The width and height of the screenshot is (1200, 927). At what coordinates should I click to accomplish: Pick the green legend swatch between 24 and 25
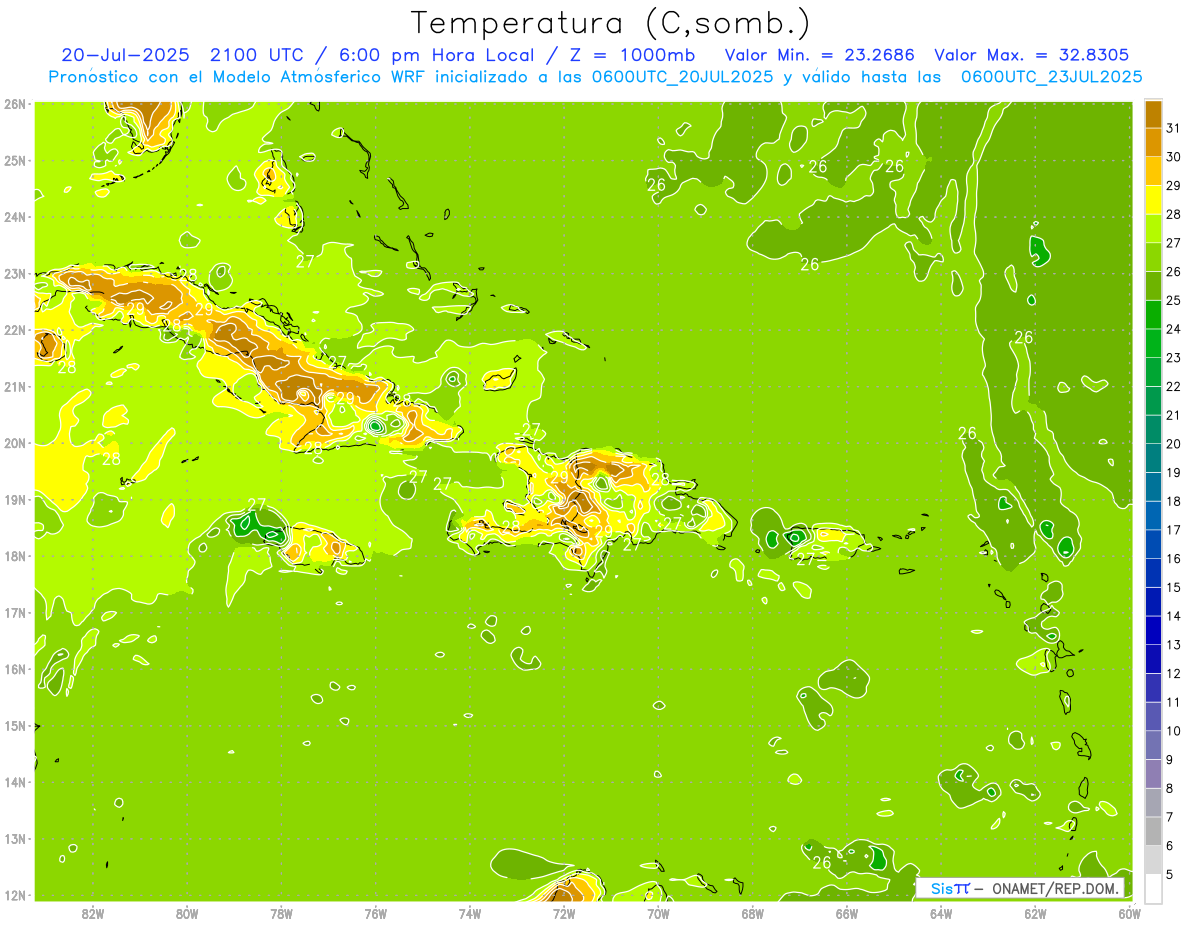(1153, 314)
